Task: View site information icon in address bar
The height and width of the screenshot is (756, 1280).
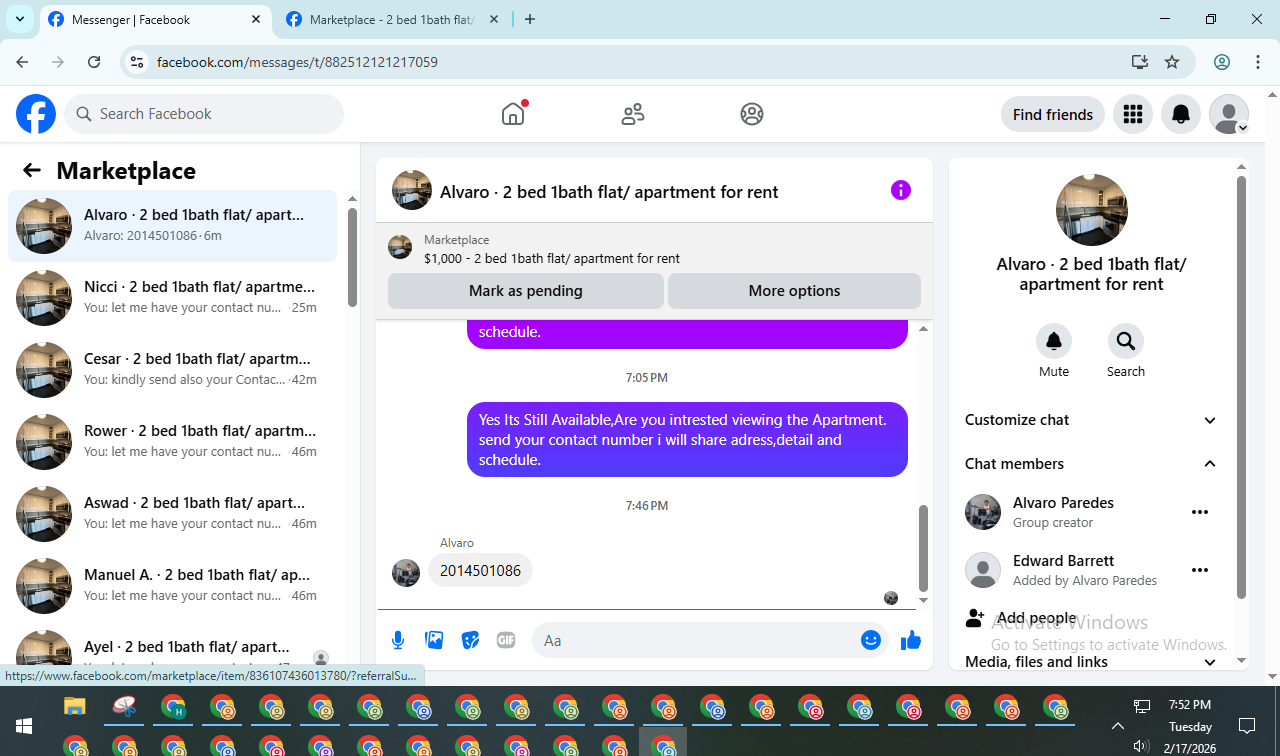Action: click(138, 62)
